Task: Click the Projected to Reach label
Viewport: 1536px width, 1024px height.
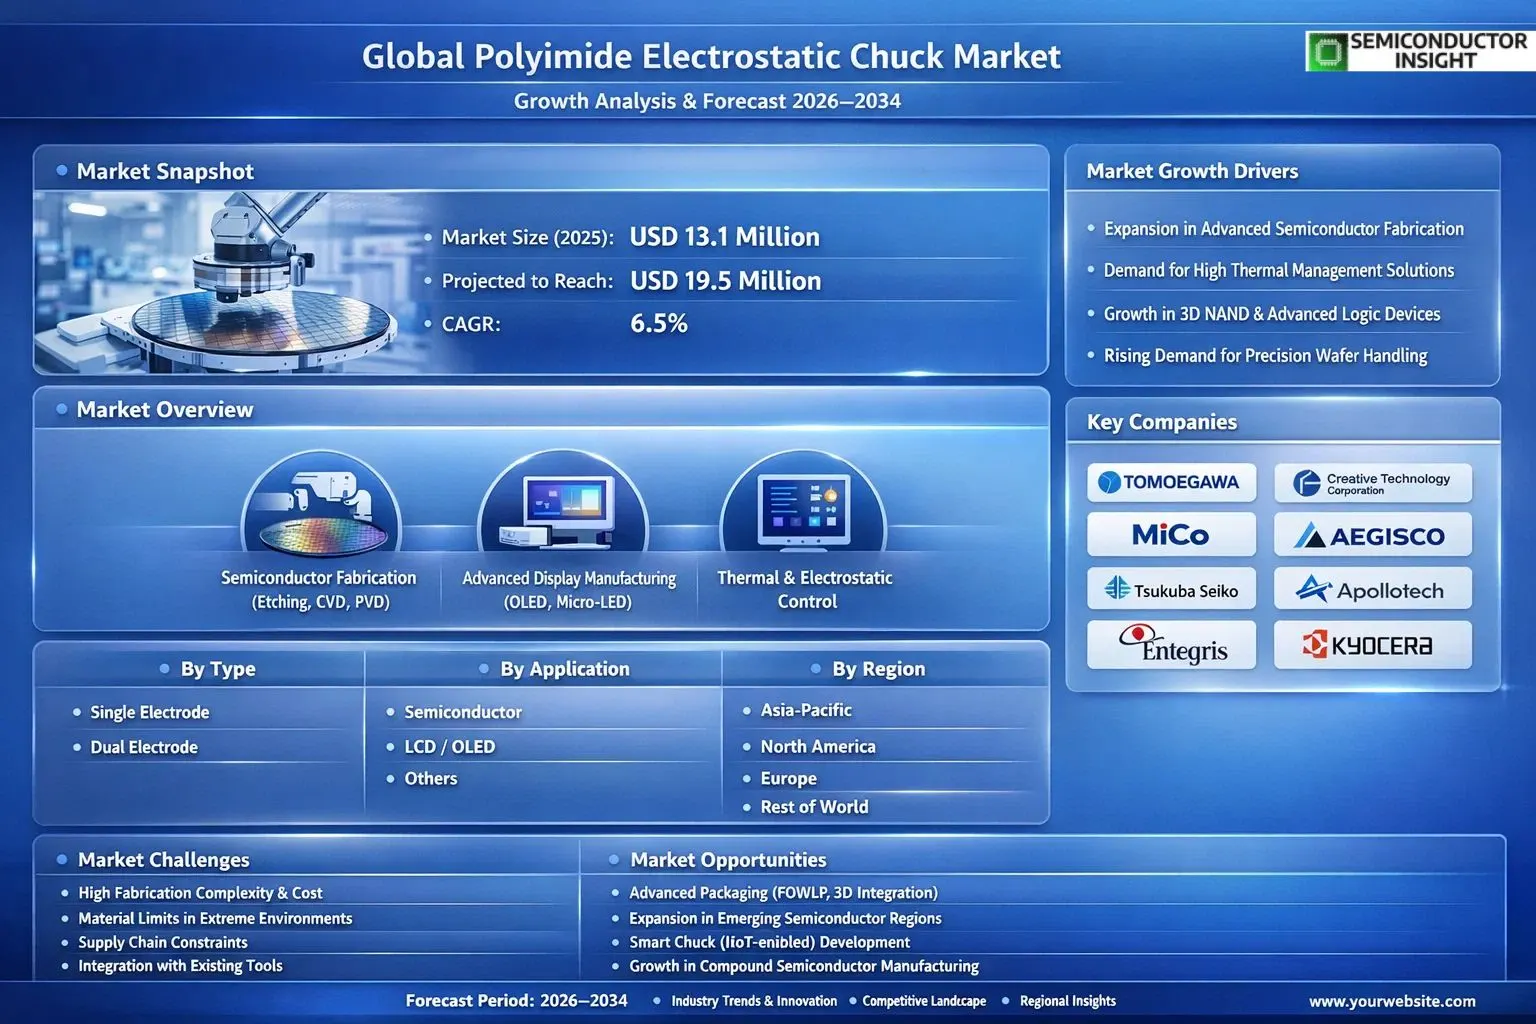Action: 527,281
